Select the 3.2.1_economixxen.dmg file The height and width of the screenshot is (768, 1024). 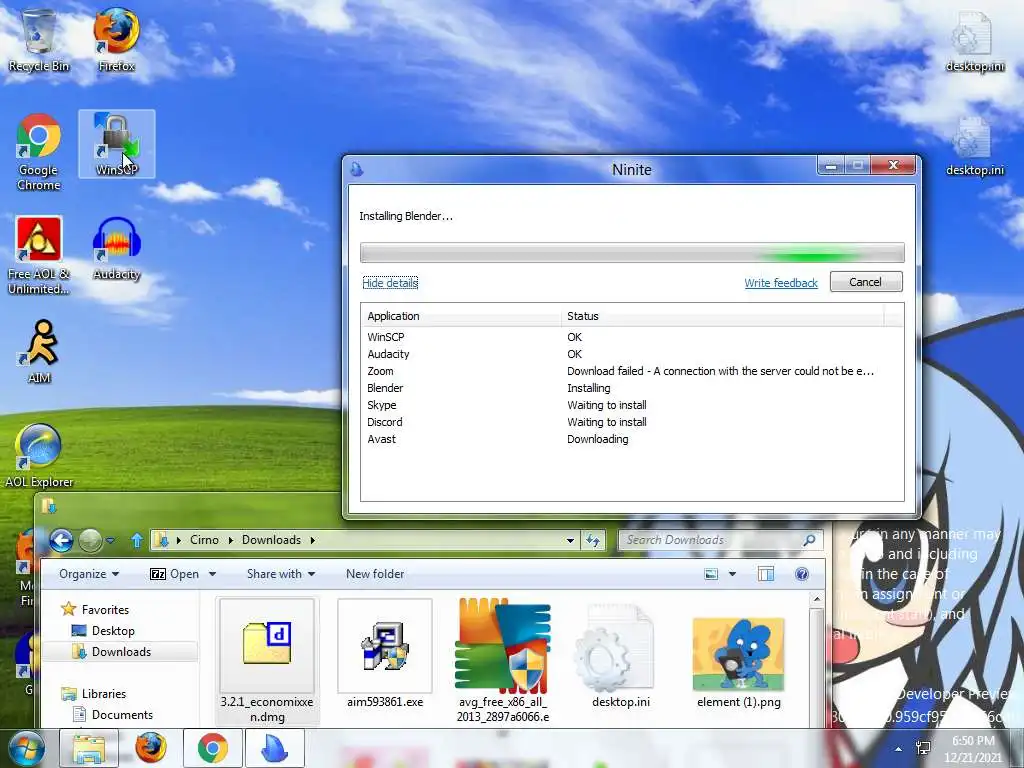(267, 662)
